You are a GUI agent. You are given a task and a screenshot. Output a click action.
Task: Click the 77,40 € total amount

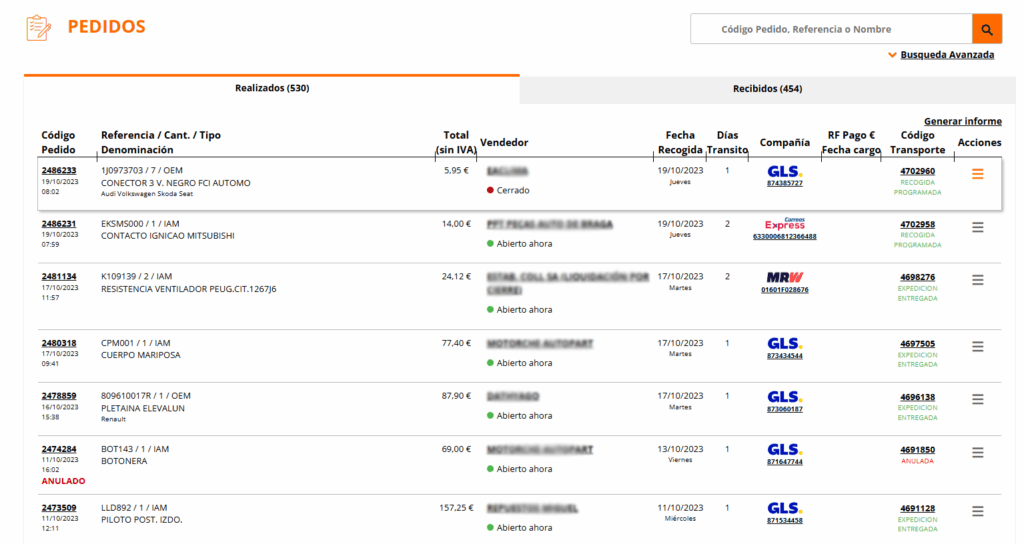coord(456,343)
